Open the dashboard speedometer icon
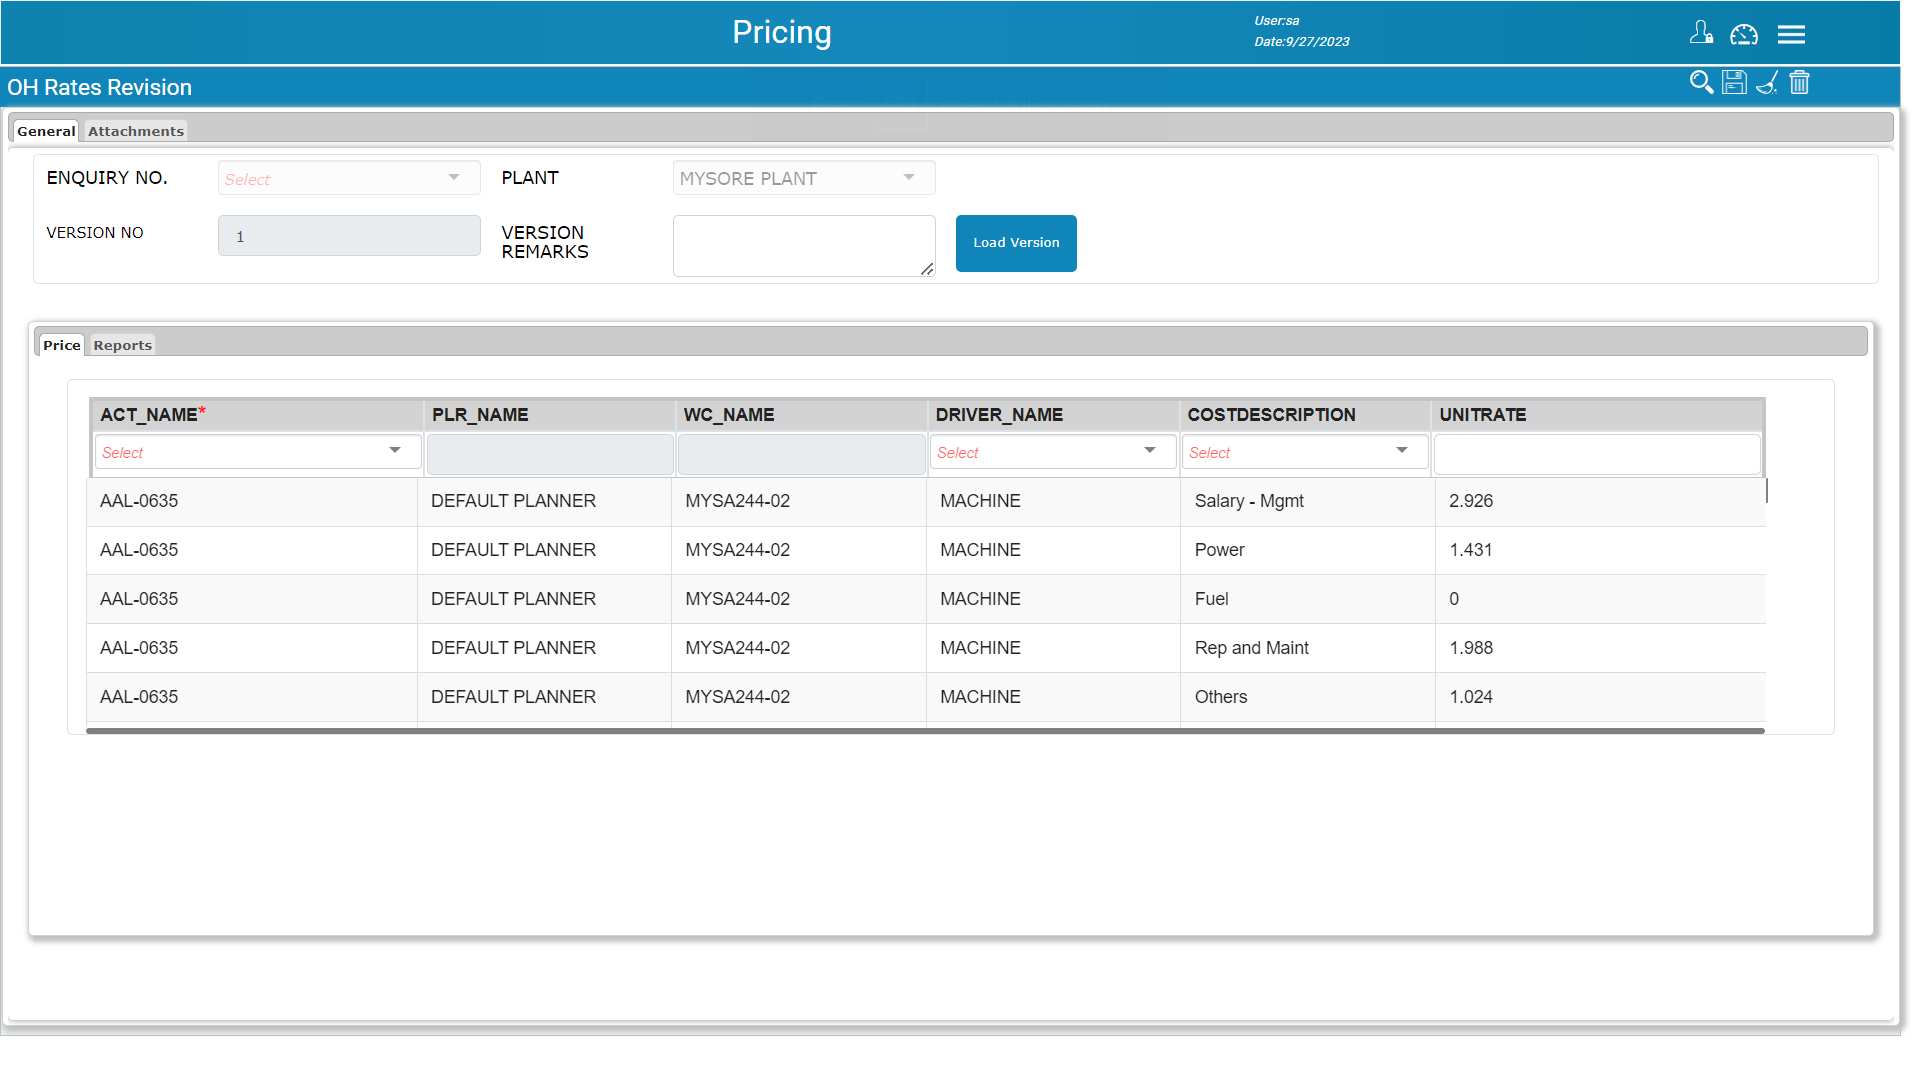Viewport: 1920px width, 1080px height. click(1744, 35)
